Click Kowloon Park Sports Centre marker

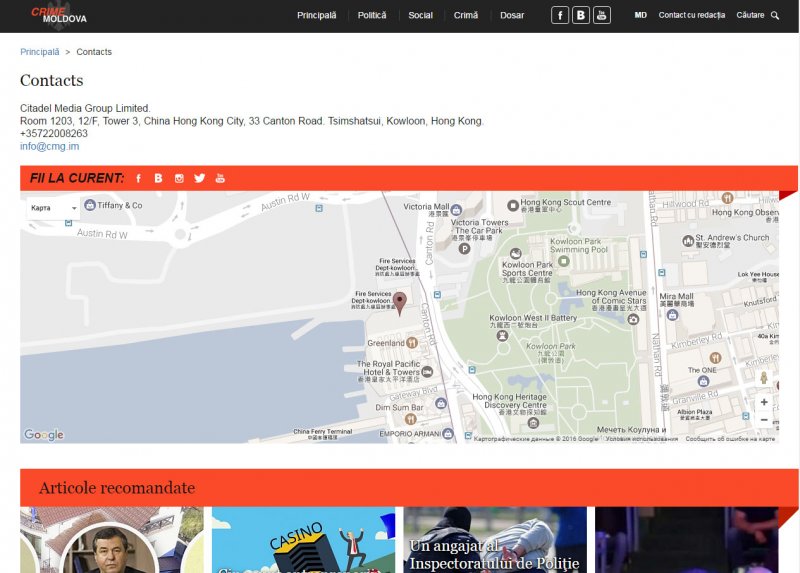(516, 254)
